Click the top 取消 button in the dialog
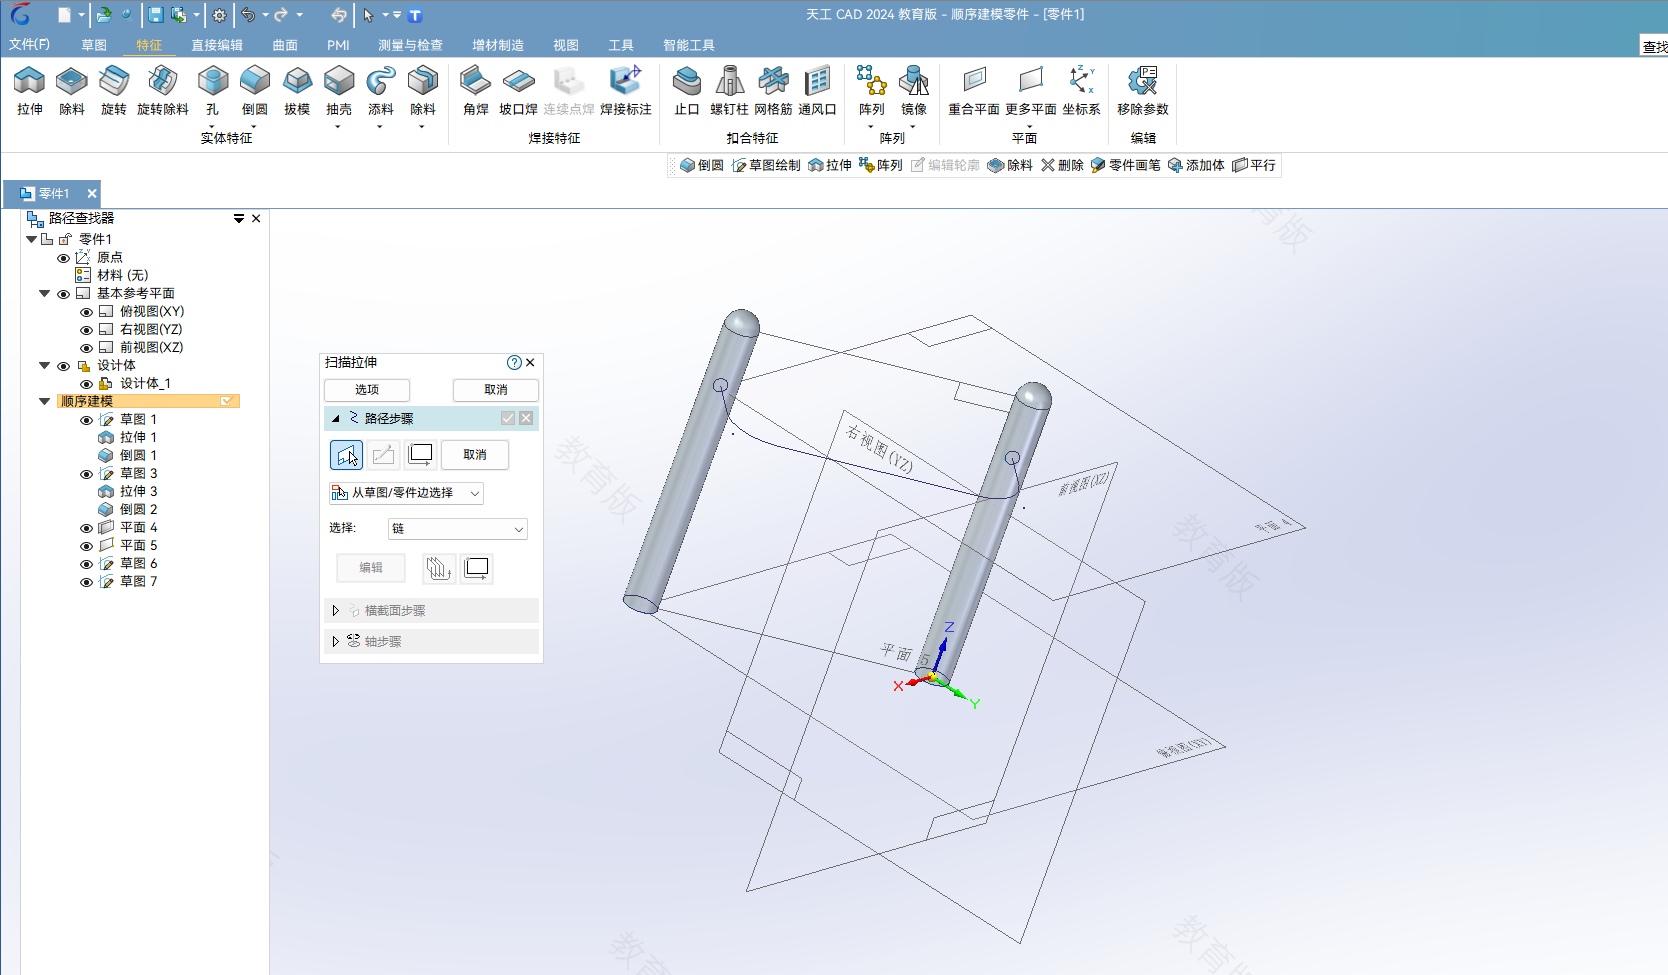Image resolution: width=1668 pixels, height=975 pixels. point(496,390)
